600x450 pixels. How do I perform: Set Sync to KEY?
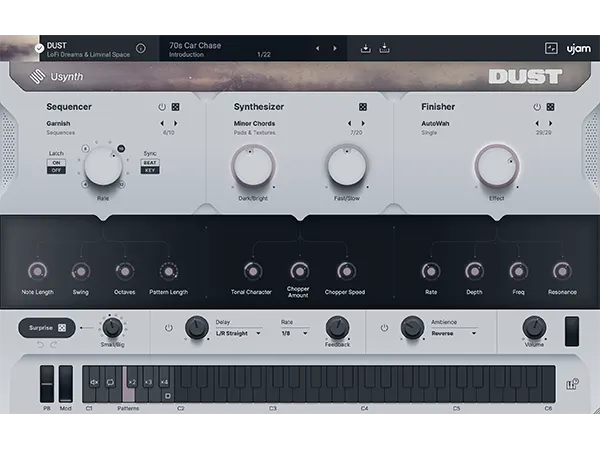(150, 171)
